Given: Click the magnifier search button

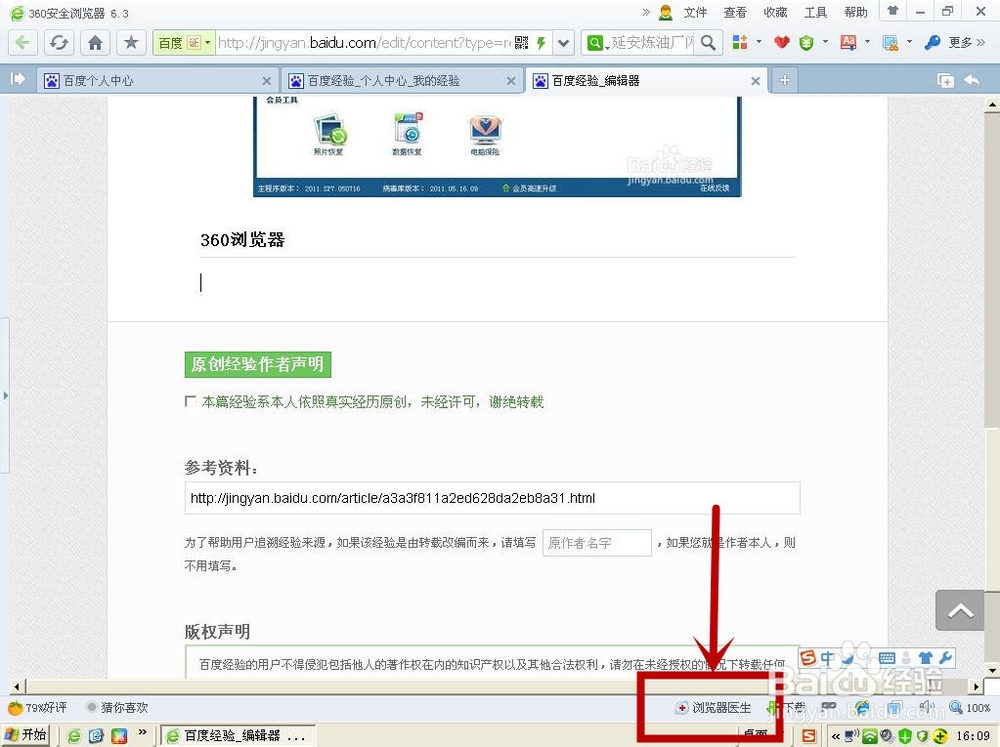Looking at the screenshot, I should (x=708, y=43).
